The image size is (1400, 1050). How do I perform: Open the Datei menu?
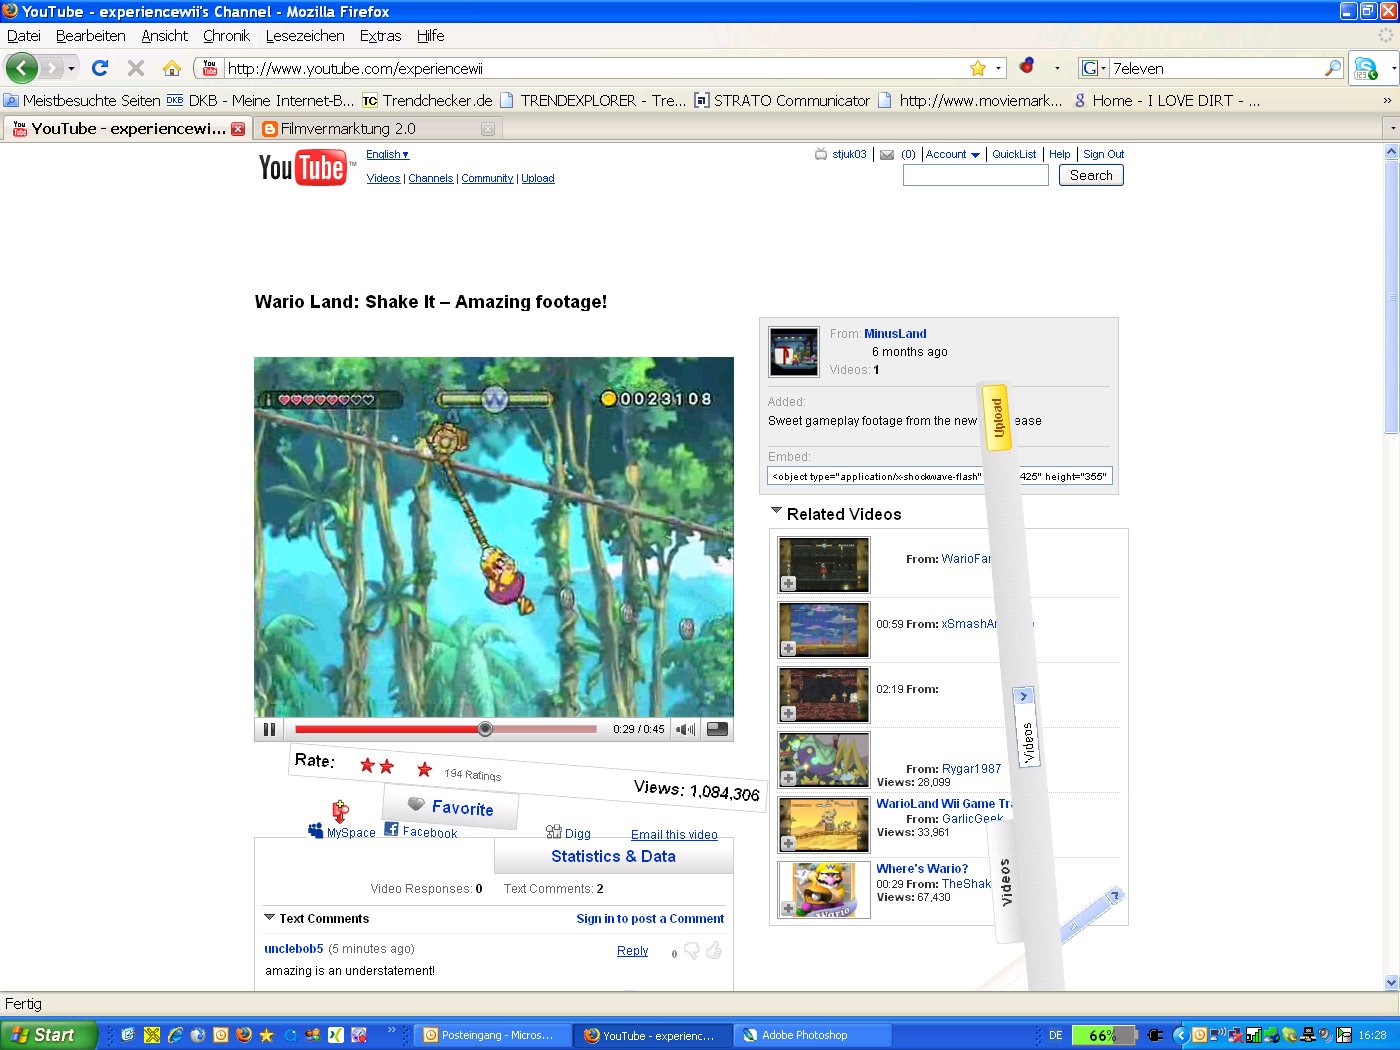point(24,36)
